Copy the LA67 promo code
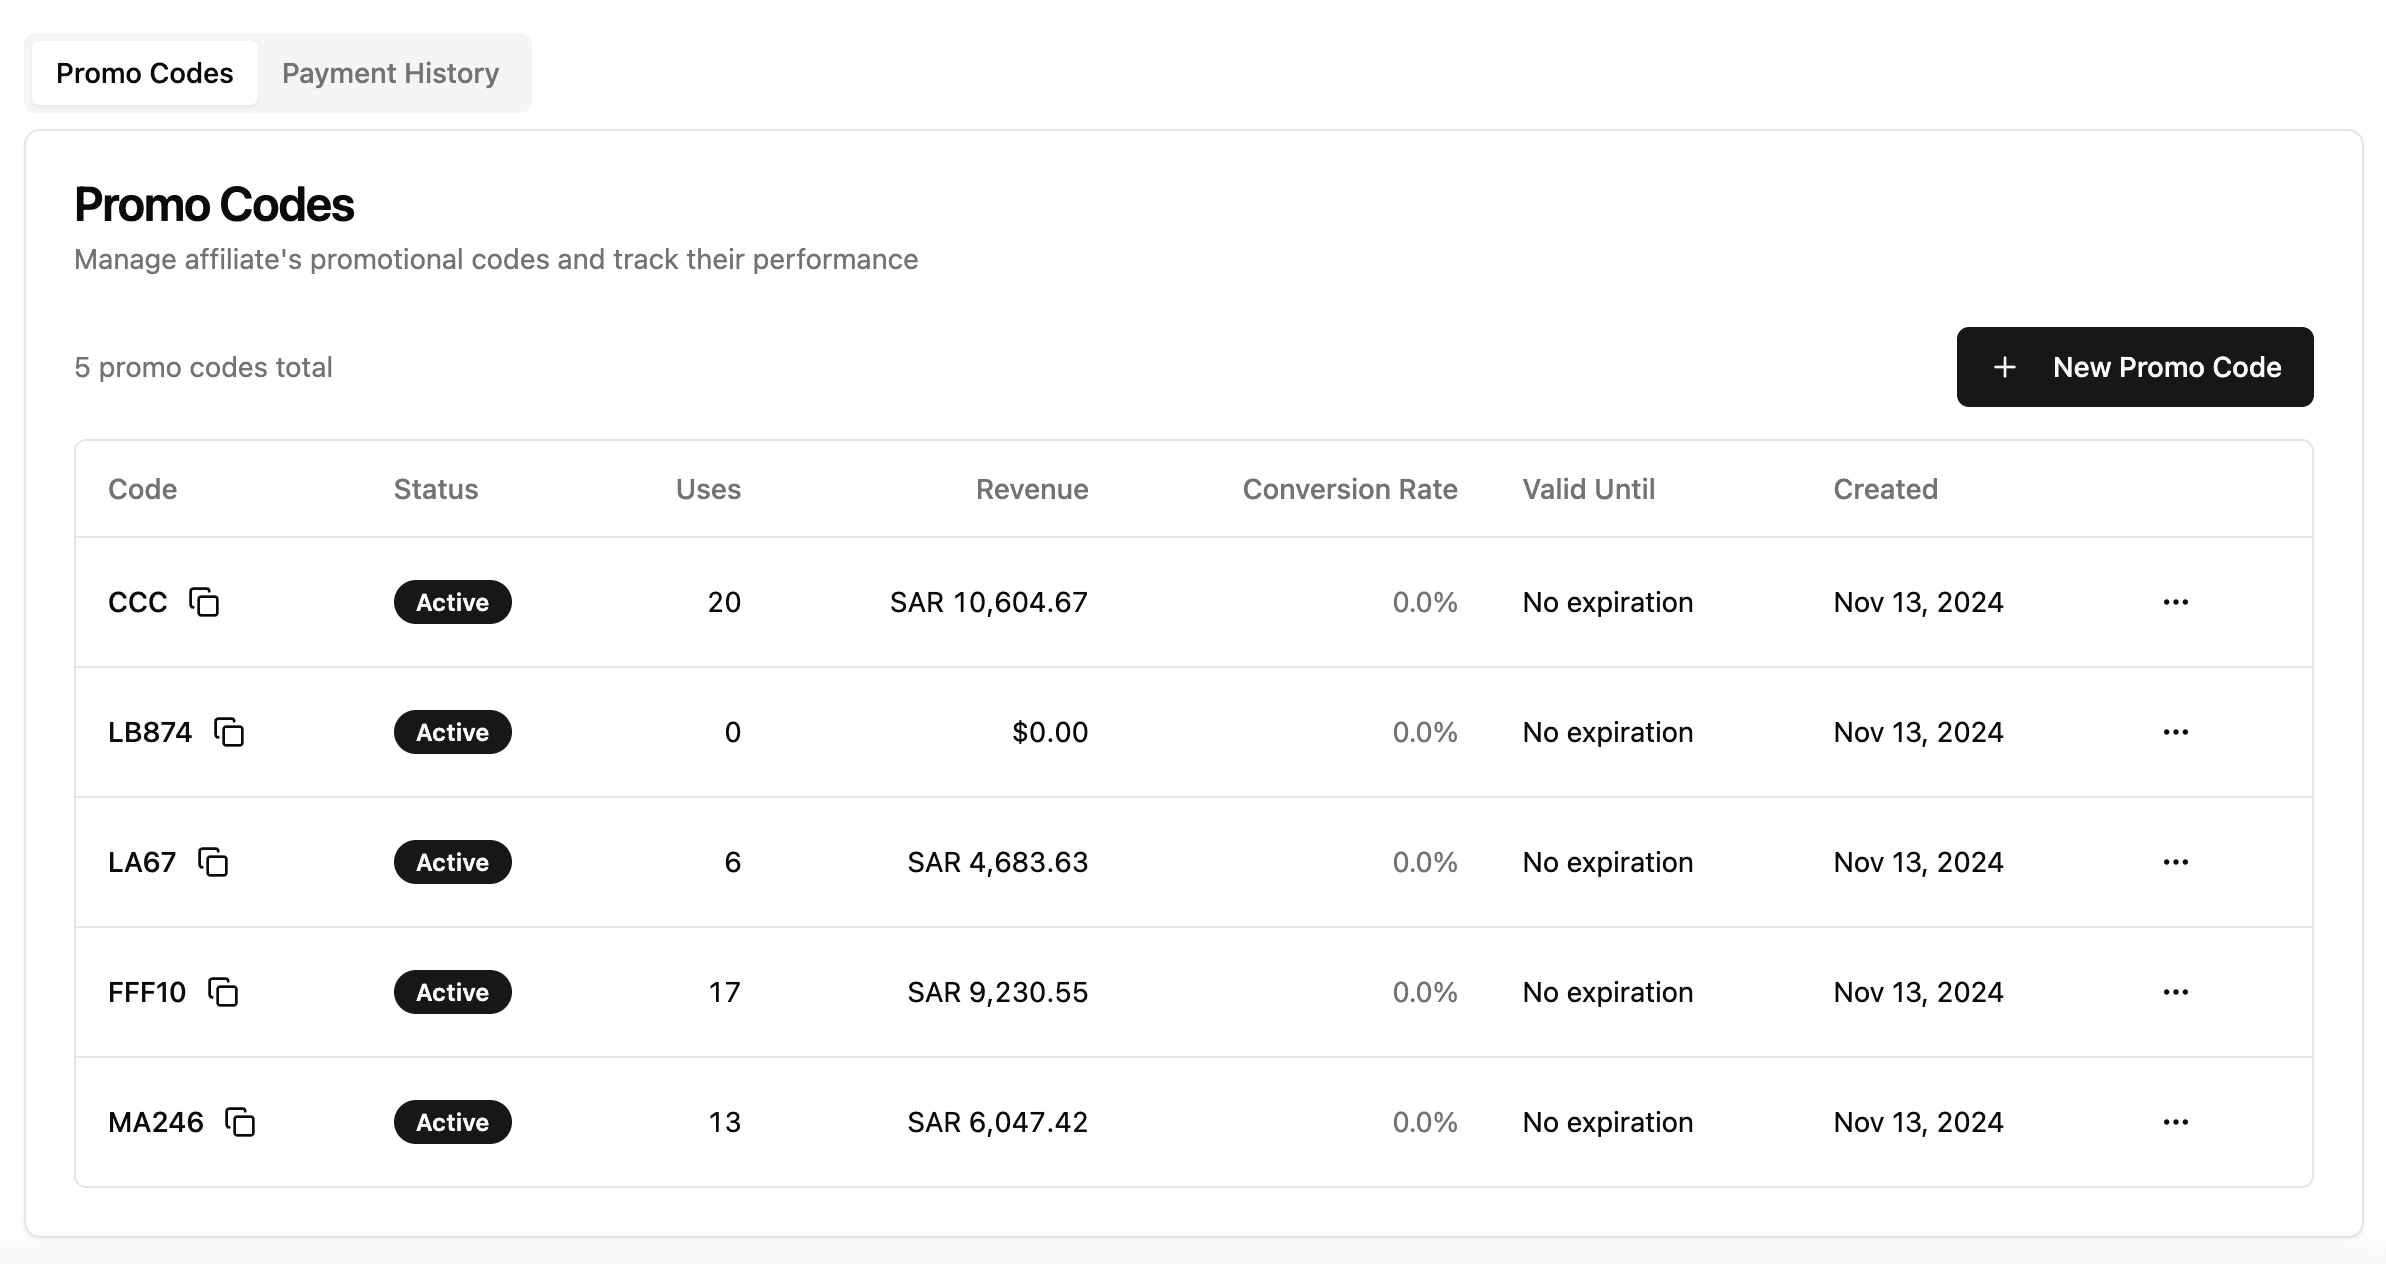This screenshot has width=2386, height=1264. (213, 862)
